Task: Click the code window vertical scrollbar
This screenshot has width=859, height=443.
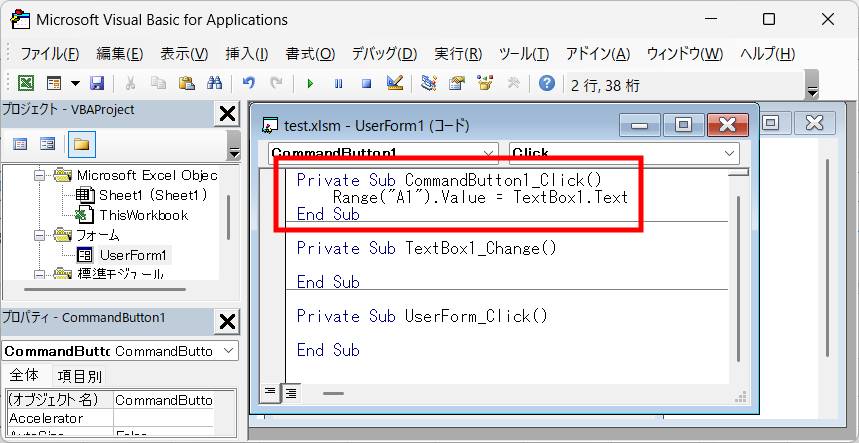Action: coord(738,280)
